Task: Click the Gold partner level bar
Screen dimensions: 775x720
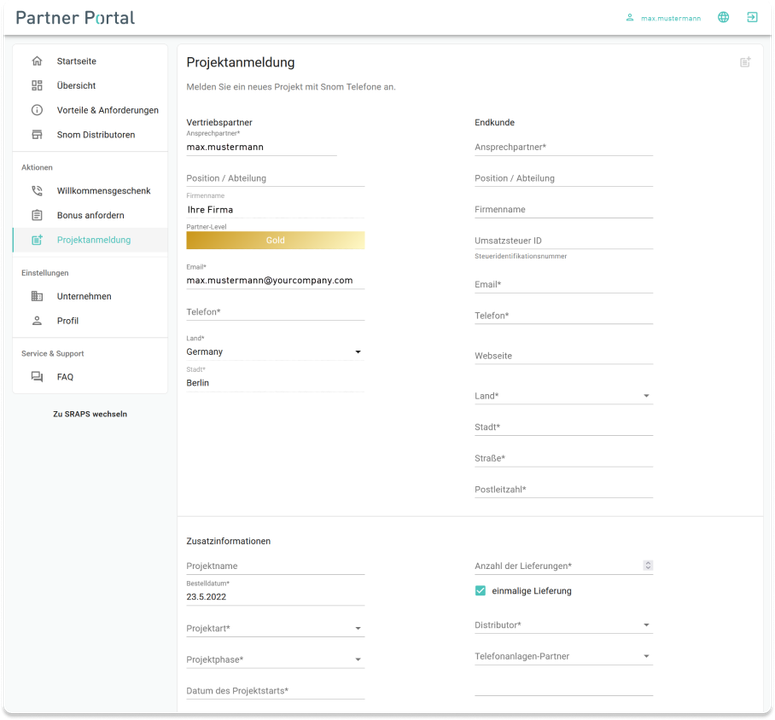Action: point(275,241)
